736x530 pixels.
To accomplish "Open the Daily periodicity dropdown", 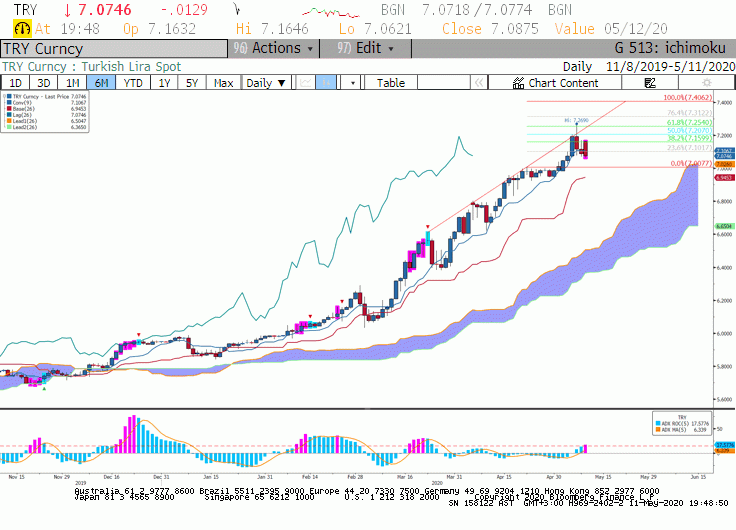I will coord(266,83).
